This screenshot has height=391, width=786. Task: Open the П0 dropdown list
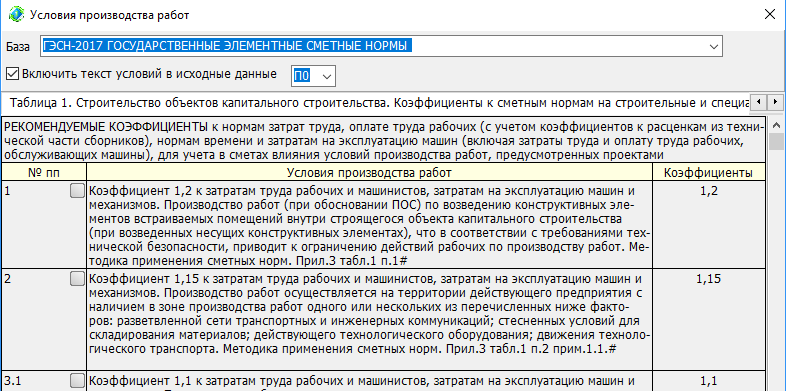[327, 76]
